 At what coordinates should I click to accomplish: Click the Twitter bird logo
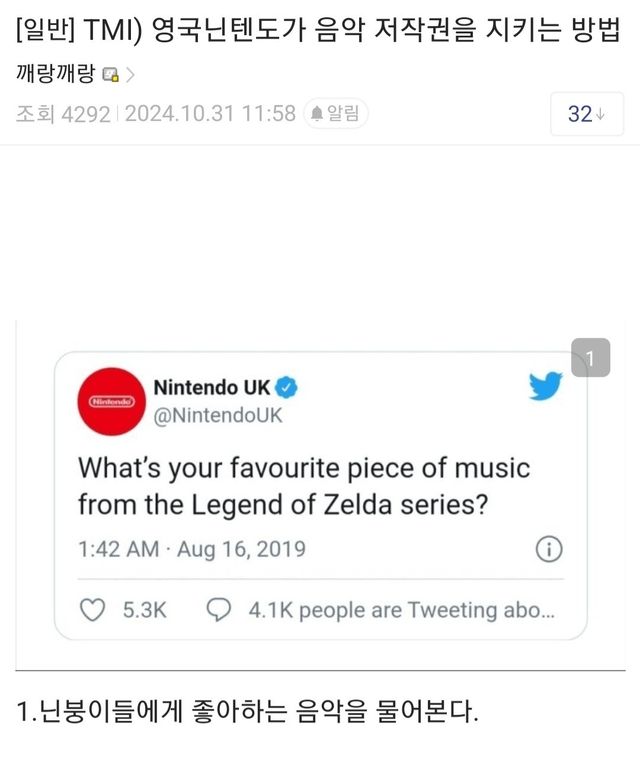click(546, 387)
